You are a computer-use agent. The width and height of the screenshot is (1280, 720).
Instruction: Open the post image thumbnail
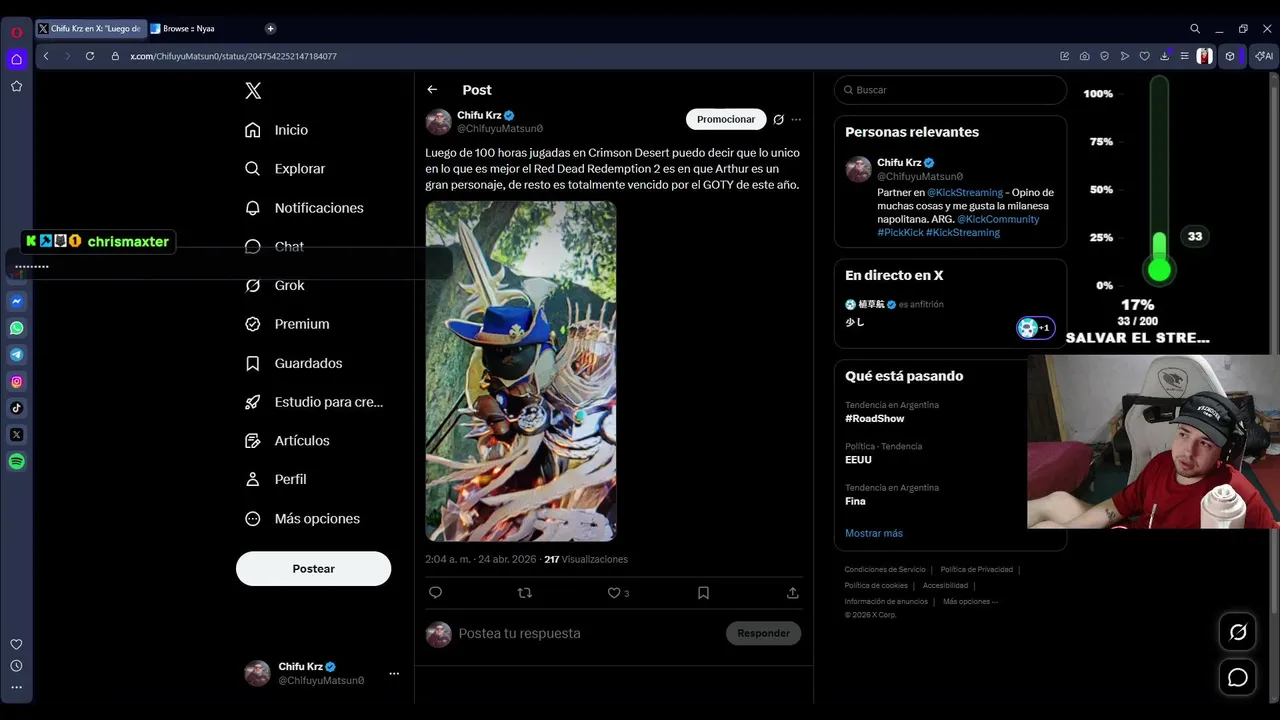[521, 371]
